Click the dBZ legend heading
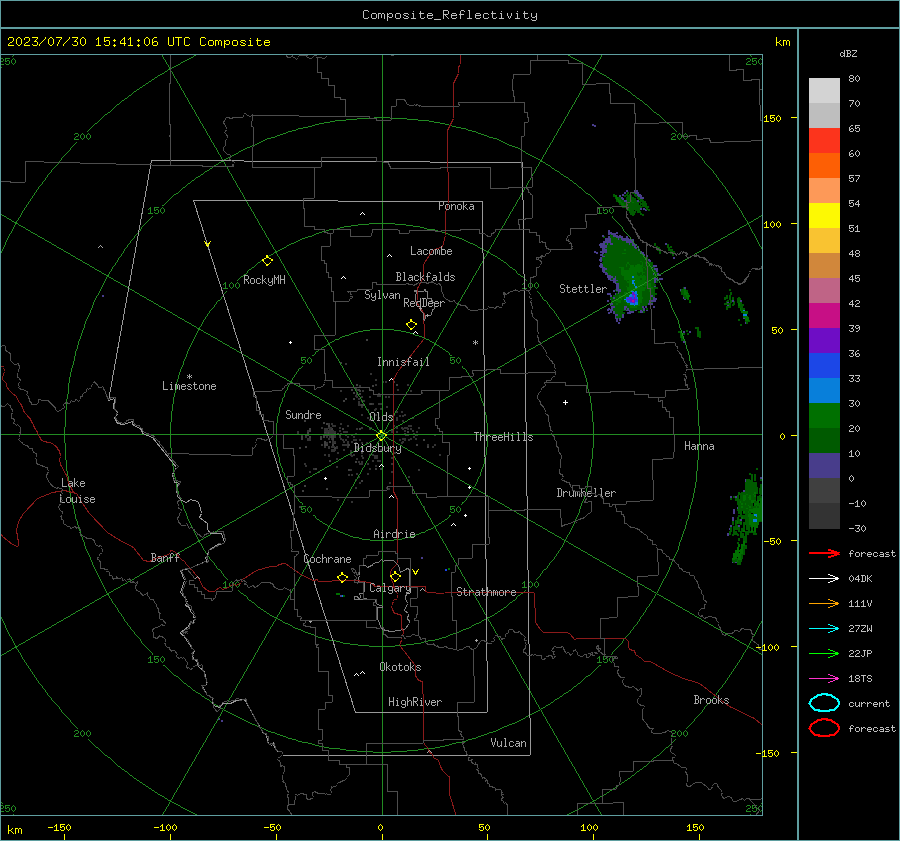 point(848,54)
